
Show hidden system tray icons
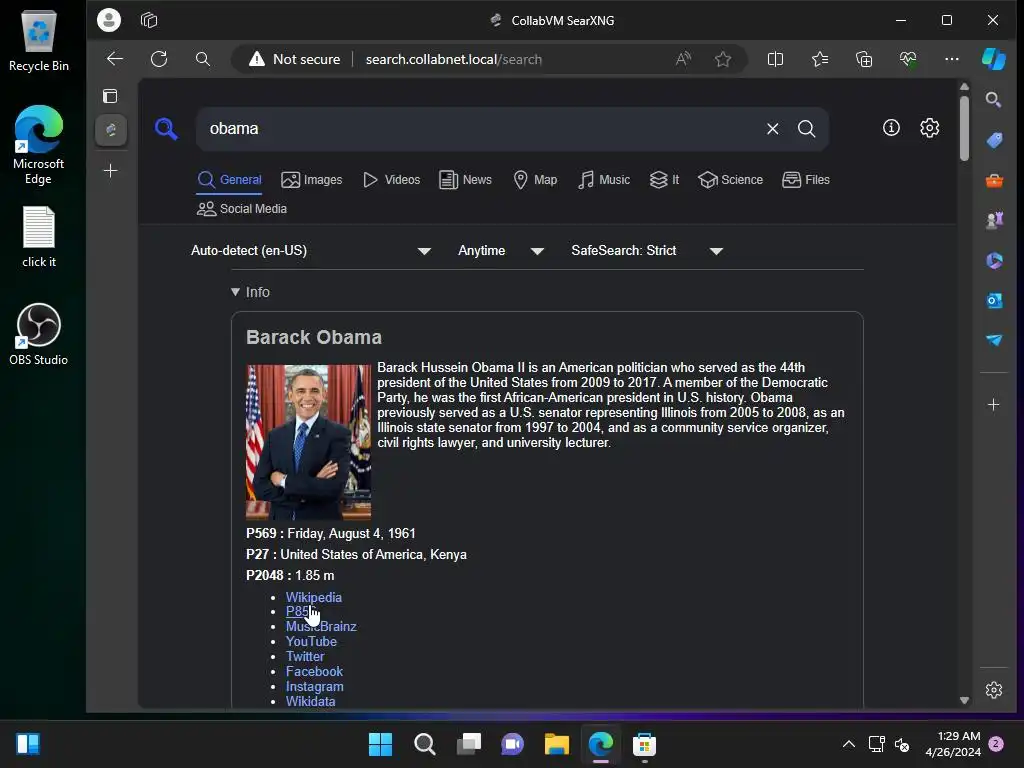pos(848,744)
